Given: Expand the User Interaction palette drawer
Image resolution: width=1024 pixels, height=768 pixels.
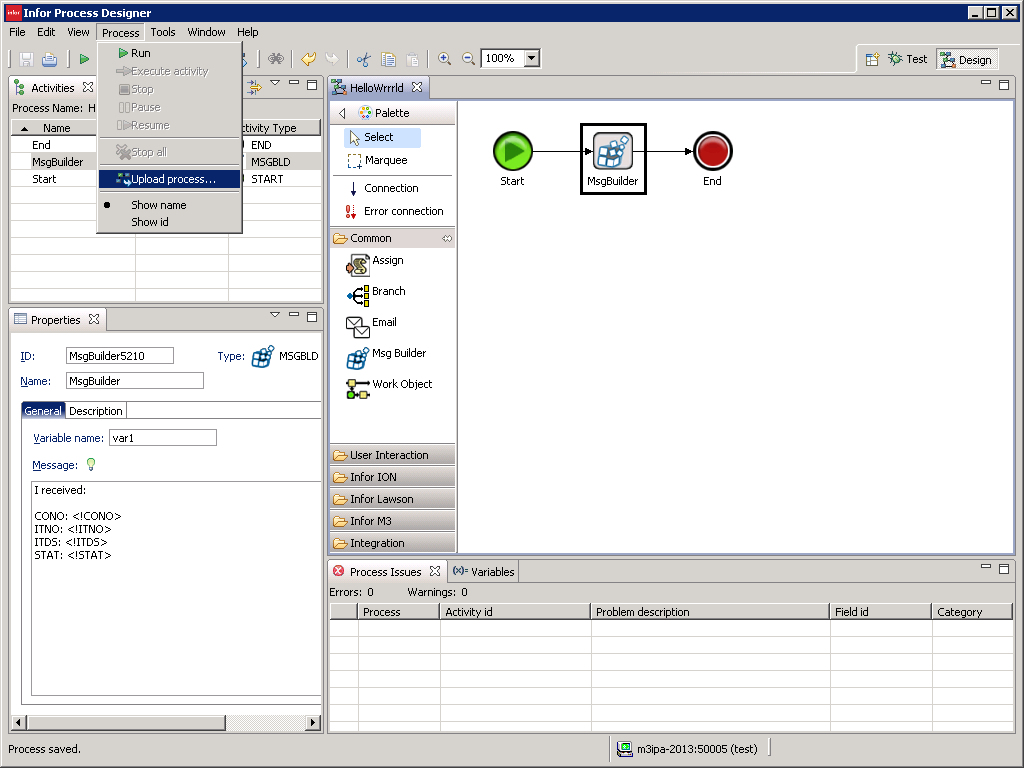Looking at the screenshot, I should coord(389,455).
